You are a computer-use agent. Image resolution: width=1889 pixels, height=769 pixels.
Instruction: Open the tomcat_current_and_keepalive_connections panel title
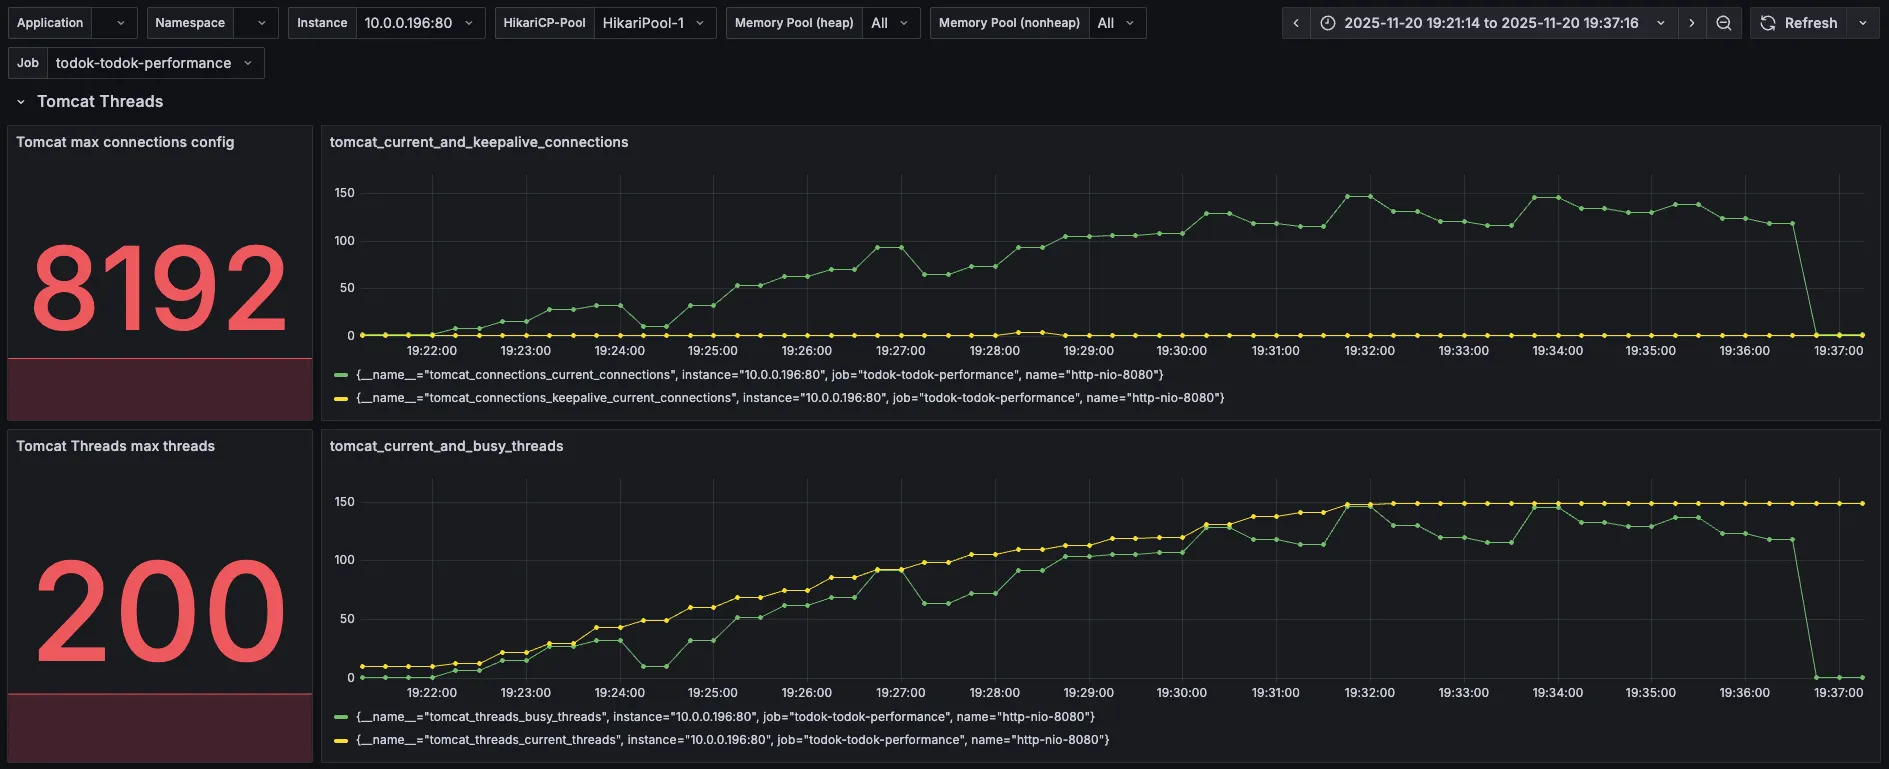[479, 142]
